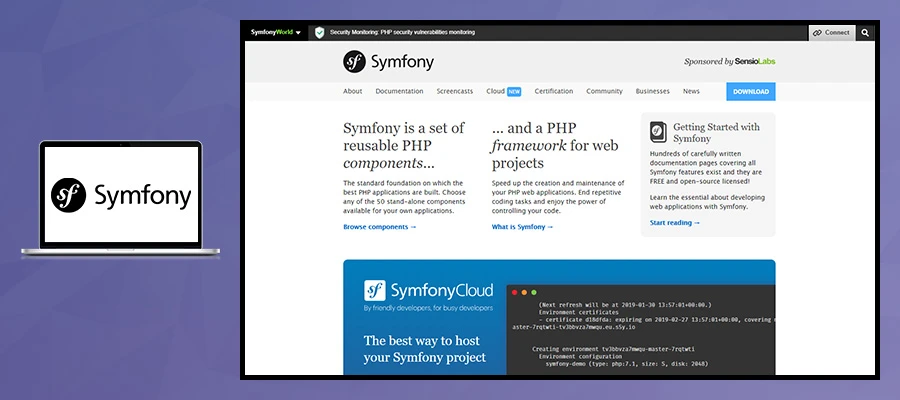
Task: Click the green terminal window dot
Action: [534, 293]
